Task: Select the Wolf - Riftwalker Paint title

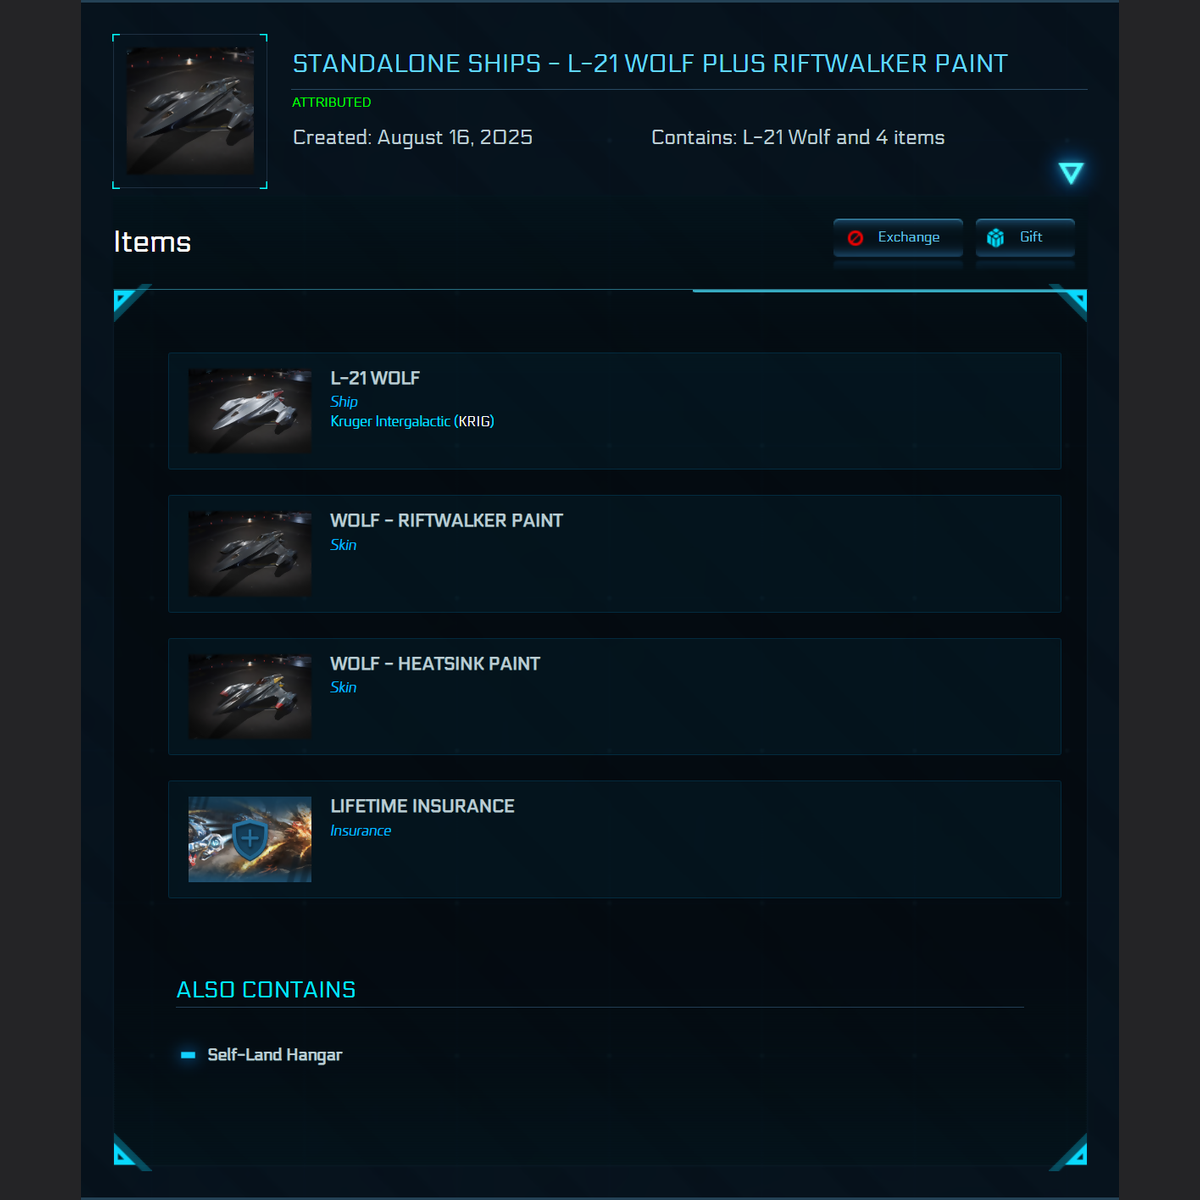Action: (x=446, y=521)
